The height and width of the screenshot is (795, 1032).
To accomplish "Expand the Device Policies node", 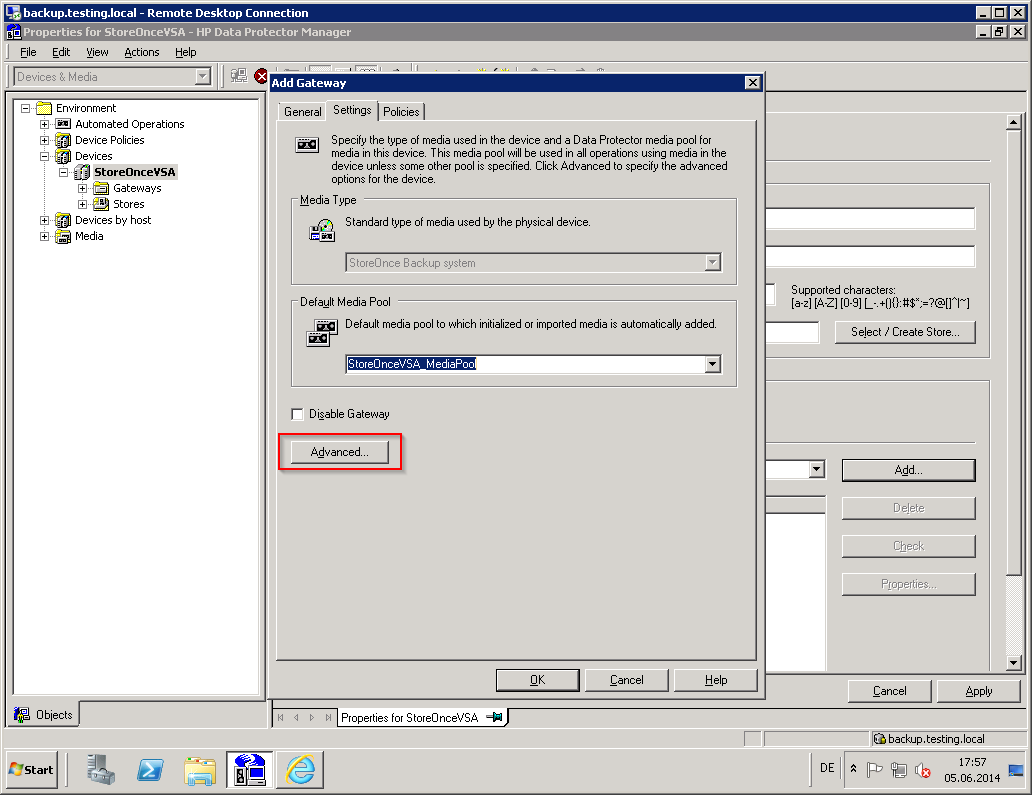I will point(45,140).
